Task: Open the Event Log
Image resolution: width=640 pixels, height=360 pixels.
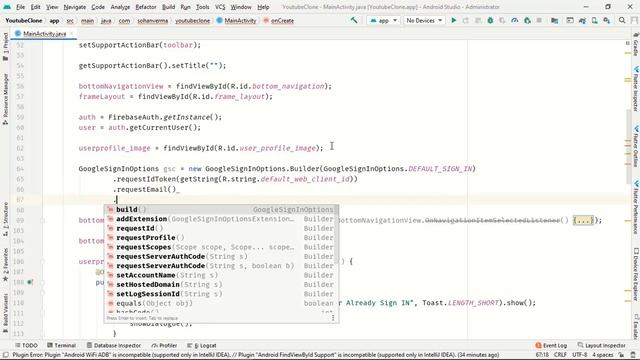Action: click(551, 345)
